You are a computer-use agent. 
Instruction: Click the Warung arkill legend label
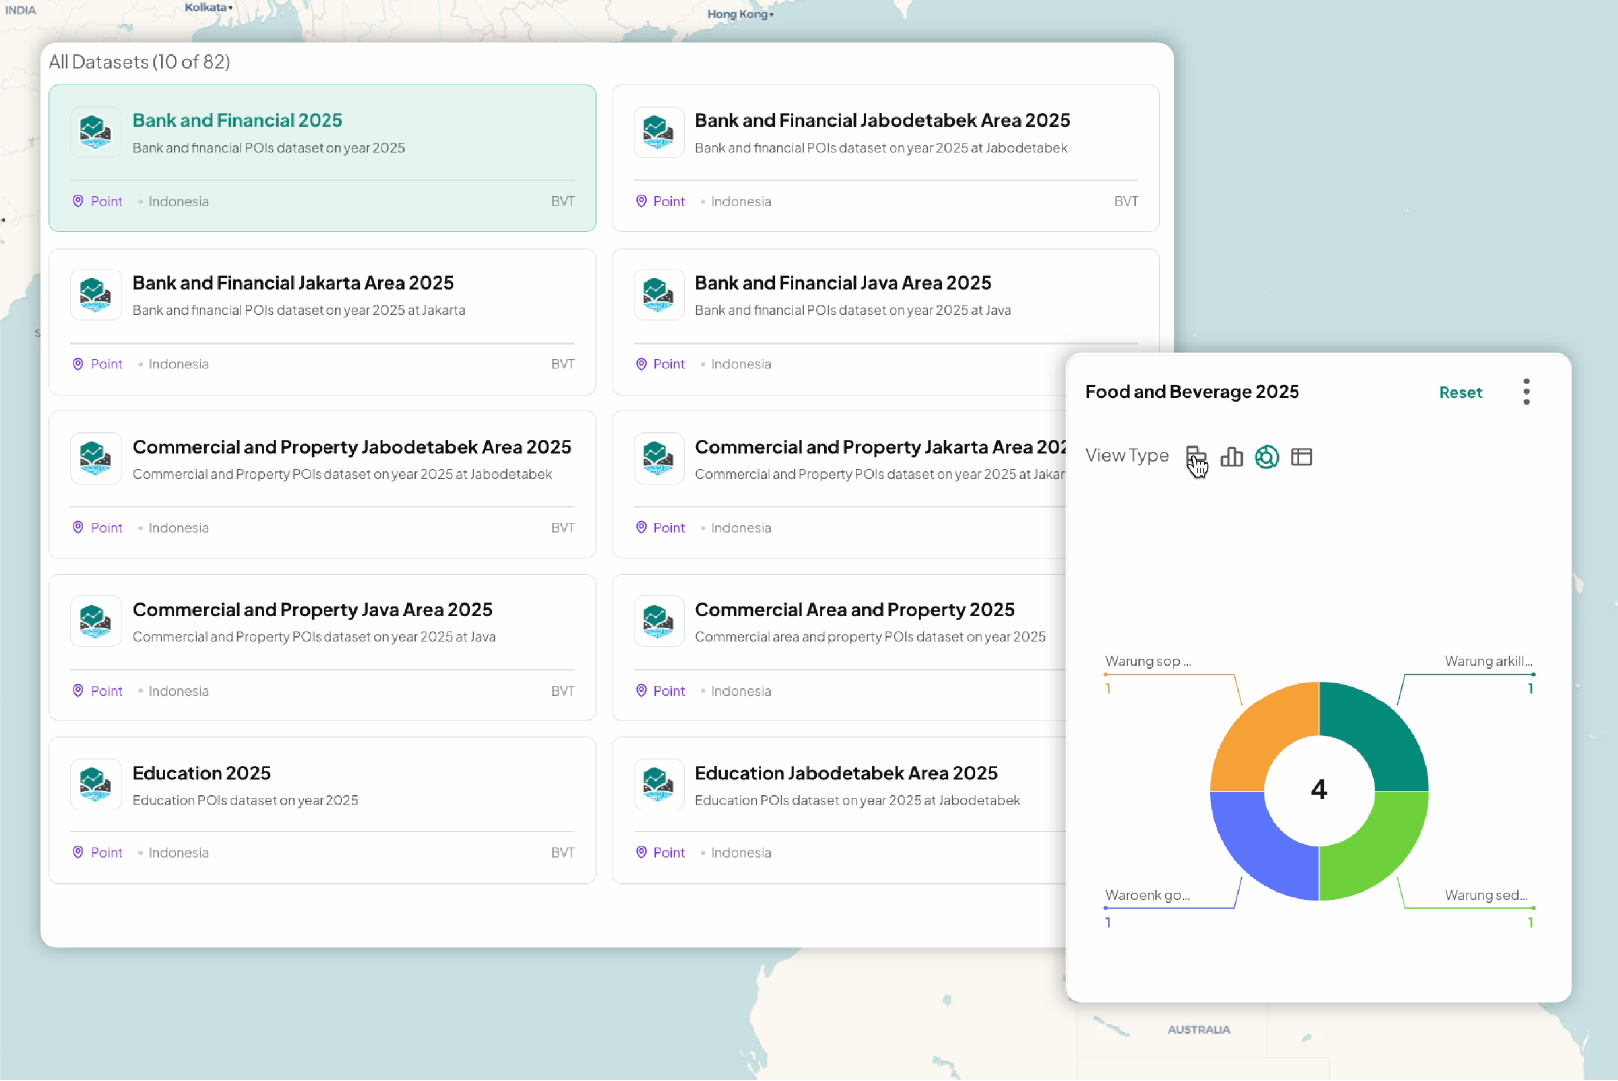pos(1488,662)
